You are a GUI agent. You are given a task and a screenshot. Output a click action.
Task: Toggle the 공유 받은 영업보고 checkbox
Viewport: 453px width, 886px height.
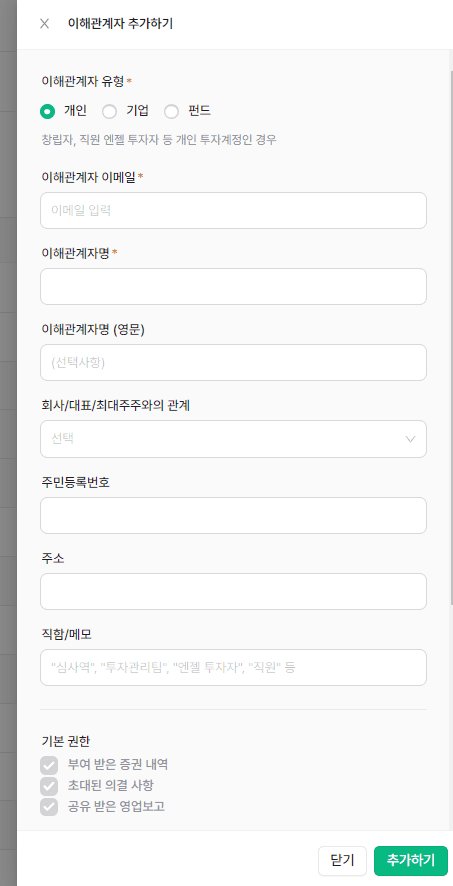tap(49, 807)
